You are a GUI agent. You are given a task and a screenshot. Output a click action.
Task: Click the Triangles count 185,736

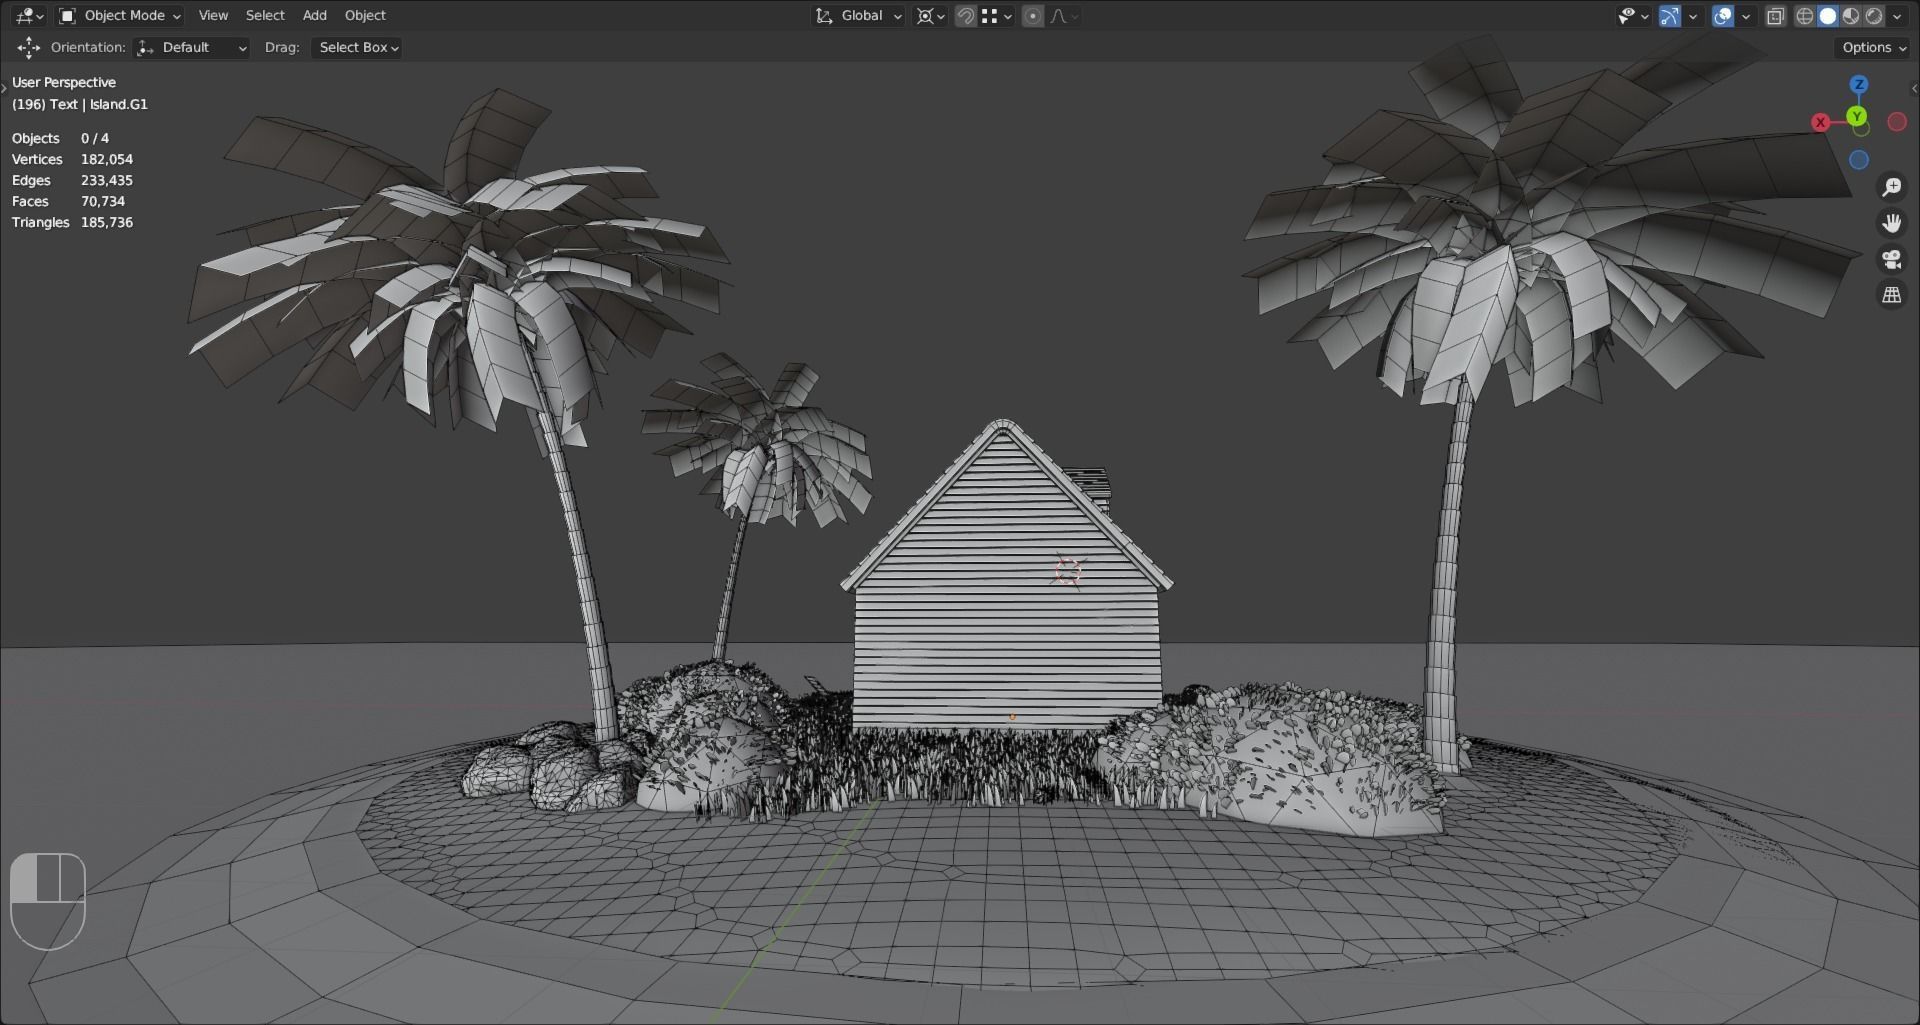click(107, 222)
